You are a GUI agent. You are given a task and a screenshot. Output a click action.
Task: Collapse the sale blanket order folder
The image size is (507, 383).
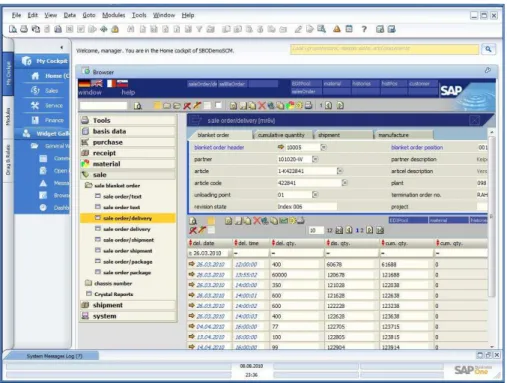pos(113,185)
